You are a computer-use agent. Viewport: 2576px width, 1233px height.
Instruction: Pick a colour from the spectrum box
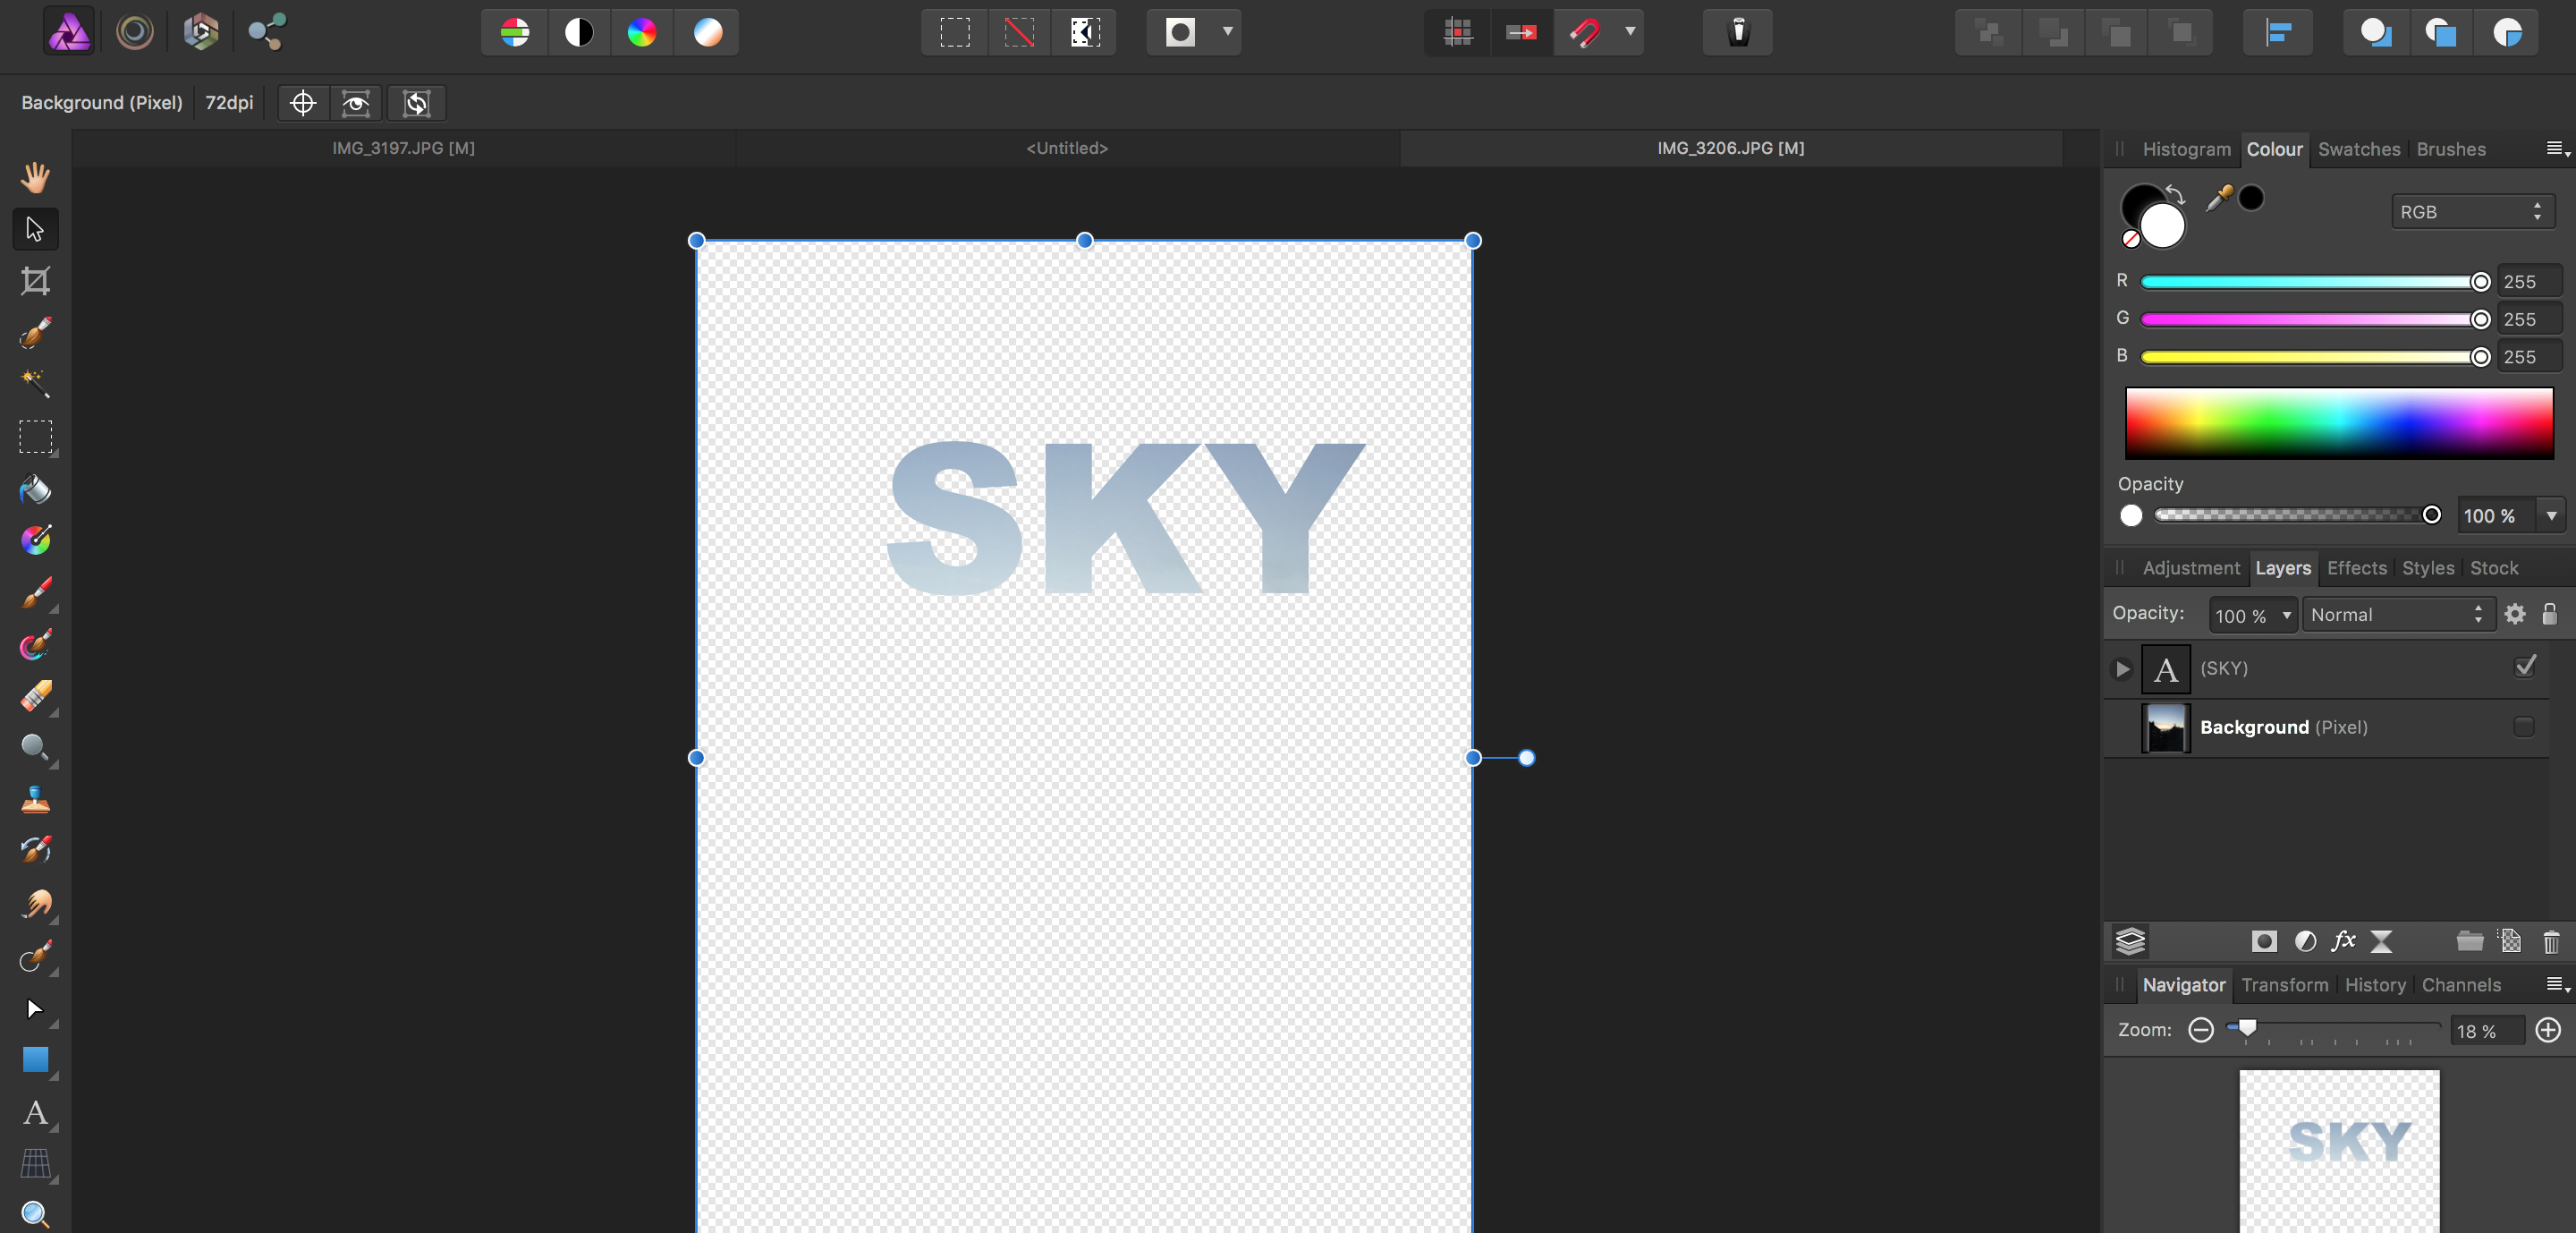coord(2339,424)
